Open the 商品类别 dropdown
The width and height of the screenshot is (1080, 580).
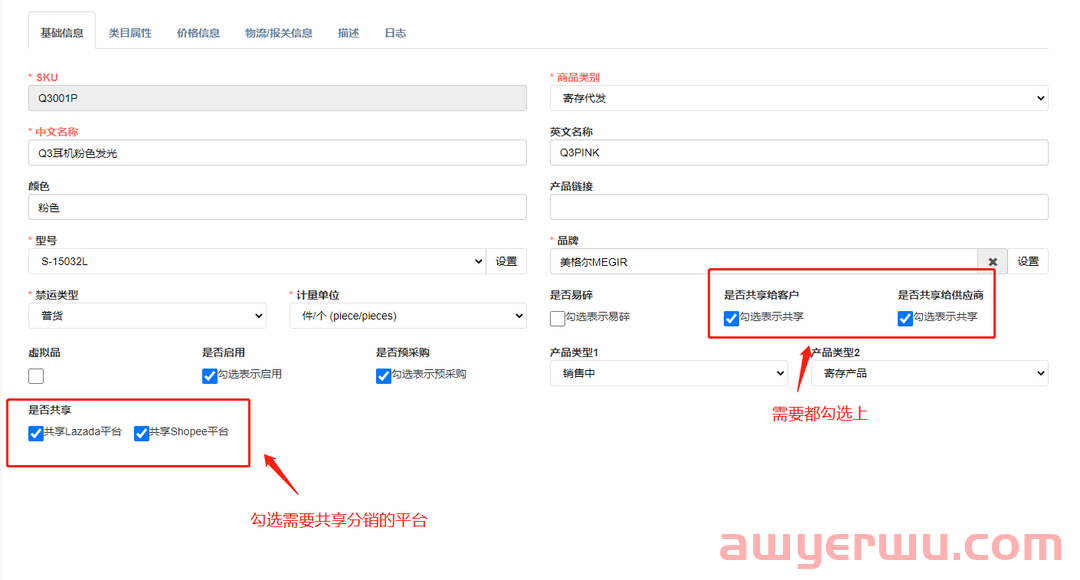point(798,98)
